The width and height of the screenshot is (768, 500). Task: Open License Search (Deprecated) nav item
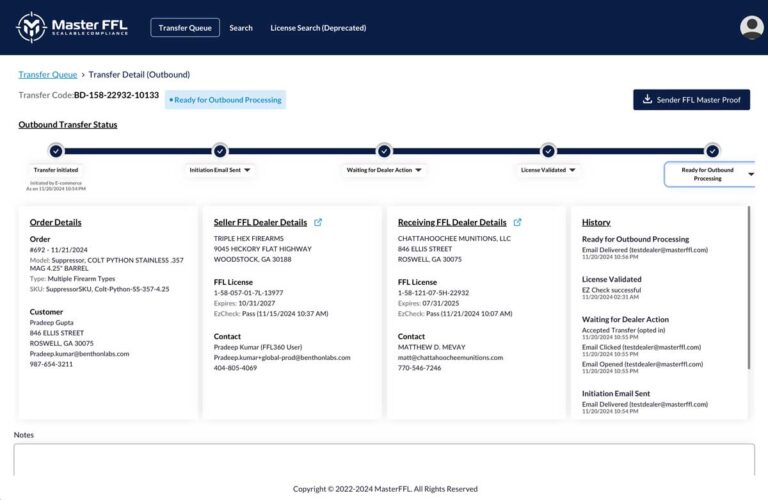[318, 28]
